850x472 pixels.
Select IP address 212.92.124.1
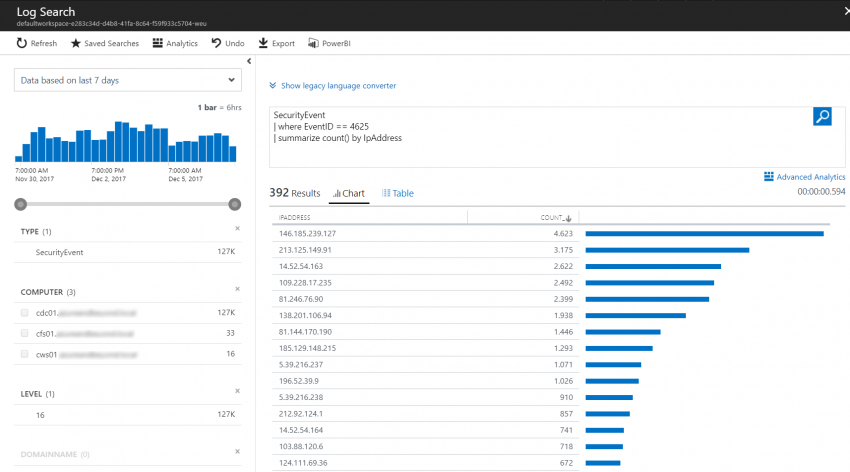[x=300, y=413]
